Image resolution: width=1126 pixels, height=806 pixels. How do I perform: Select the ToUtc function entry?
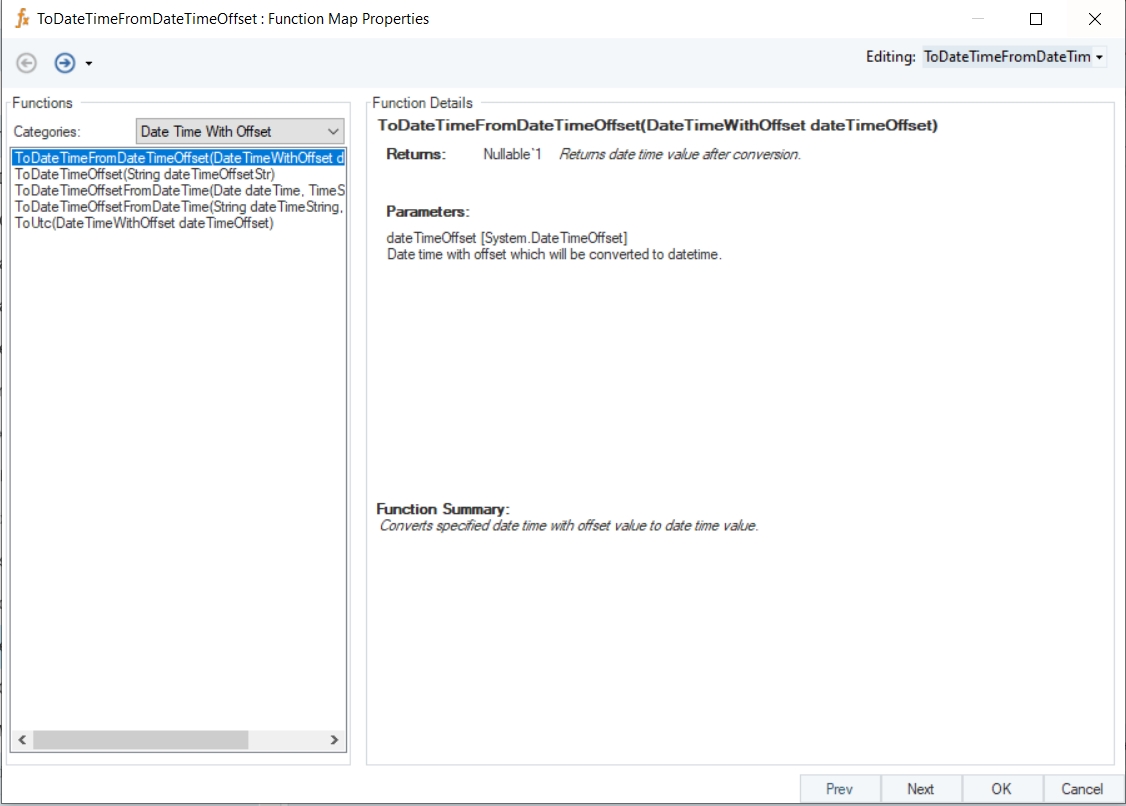click(144, 223)
